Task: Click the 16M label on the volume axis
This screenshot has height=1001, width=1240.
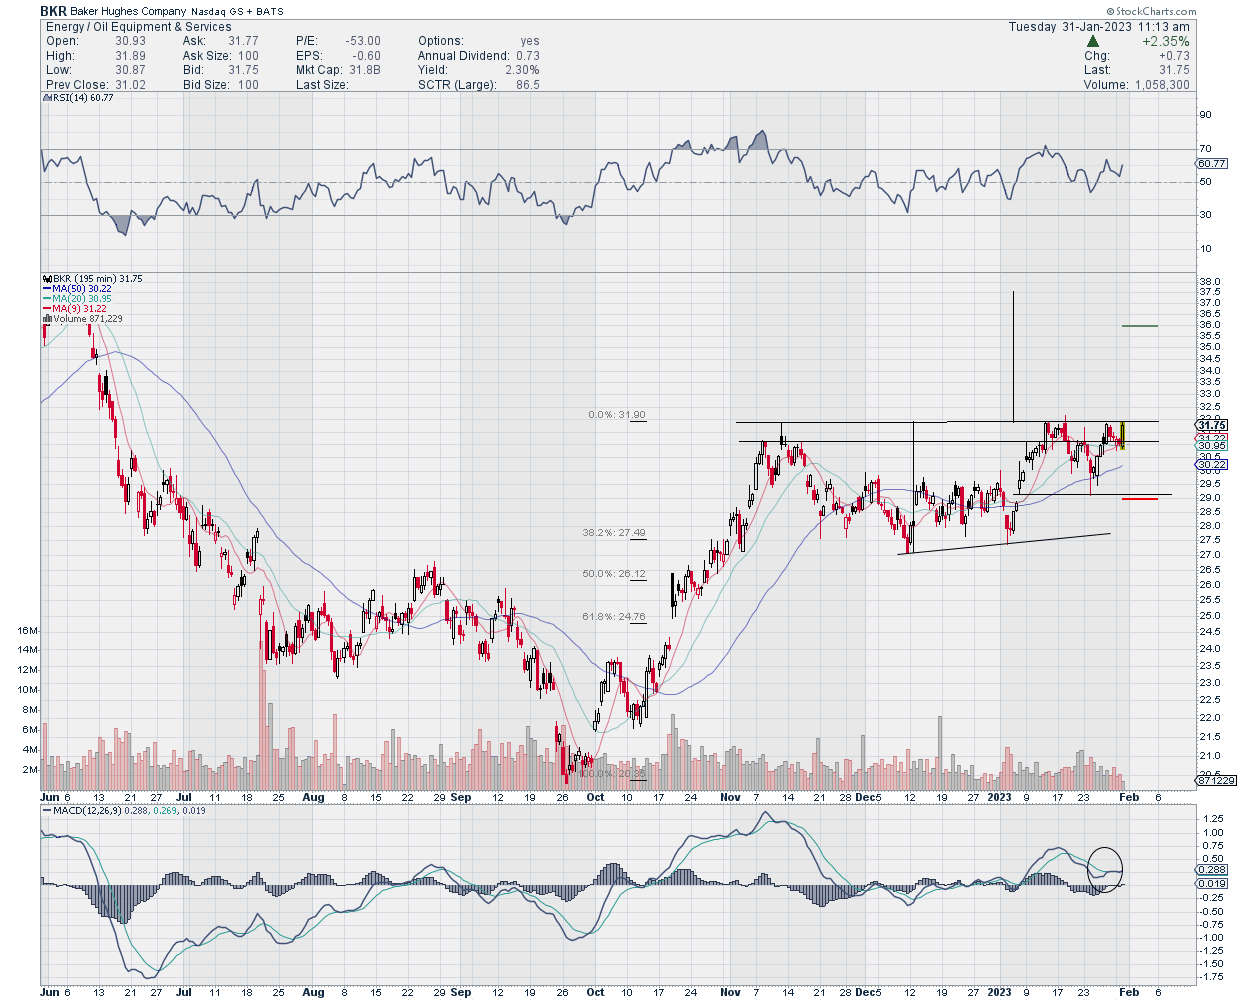Action: pyautogui.click(x=27, y=631)
